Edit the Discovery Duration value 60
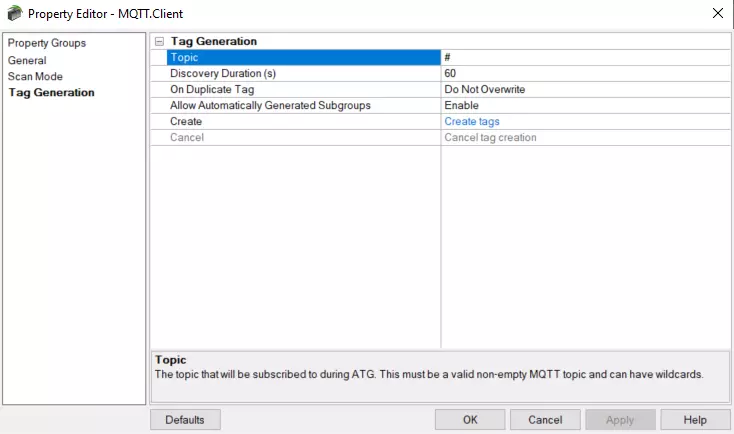This screenshot has height=434, width=734. tap(585, 74)
